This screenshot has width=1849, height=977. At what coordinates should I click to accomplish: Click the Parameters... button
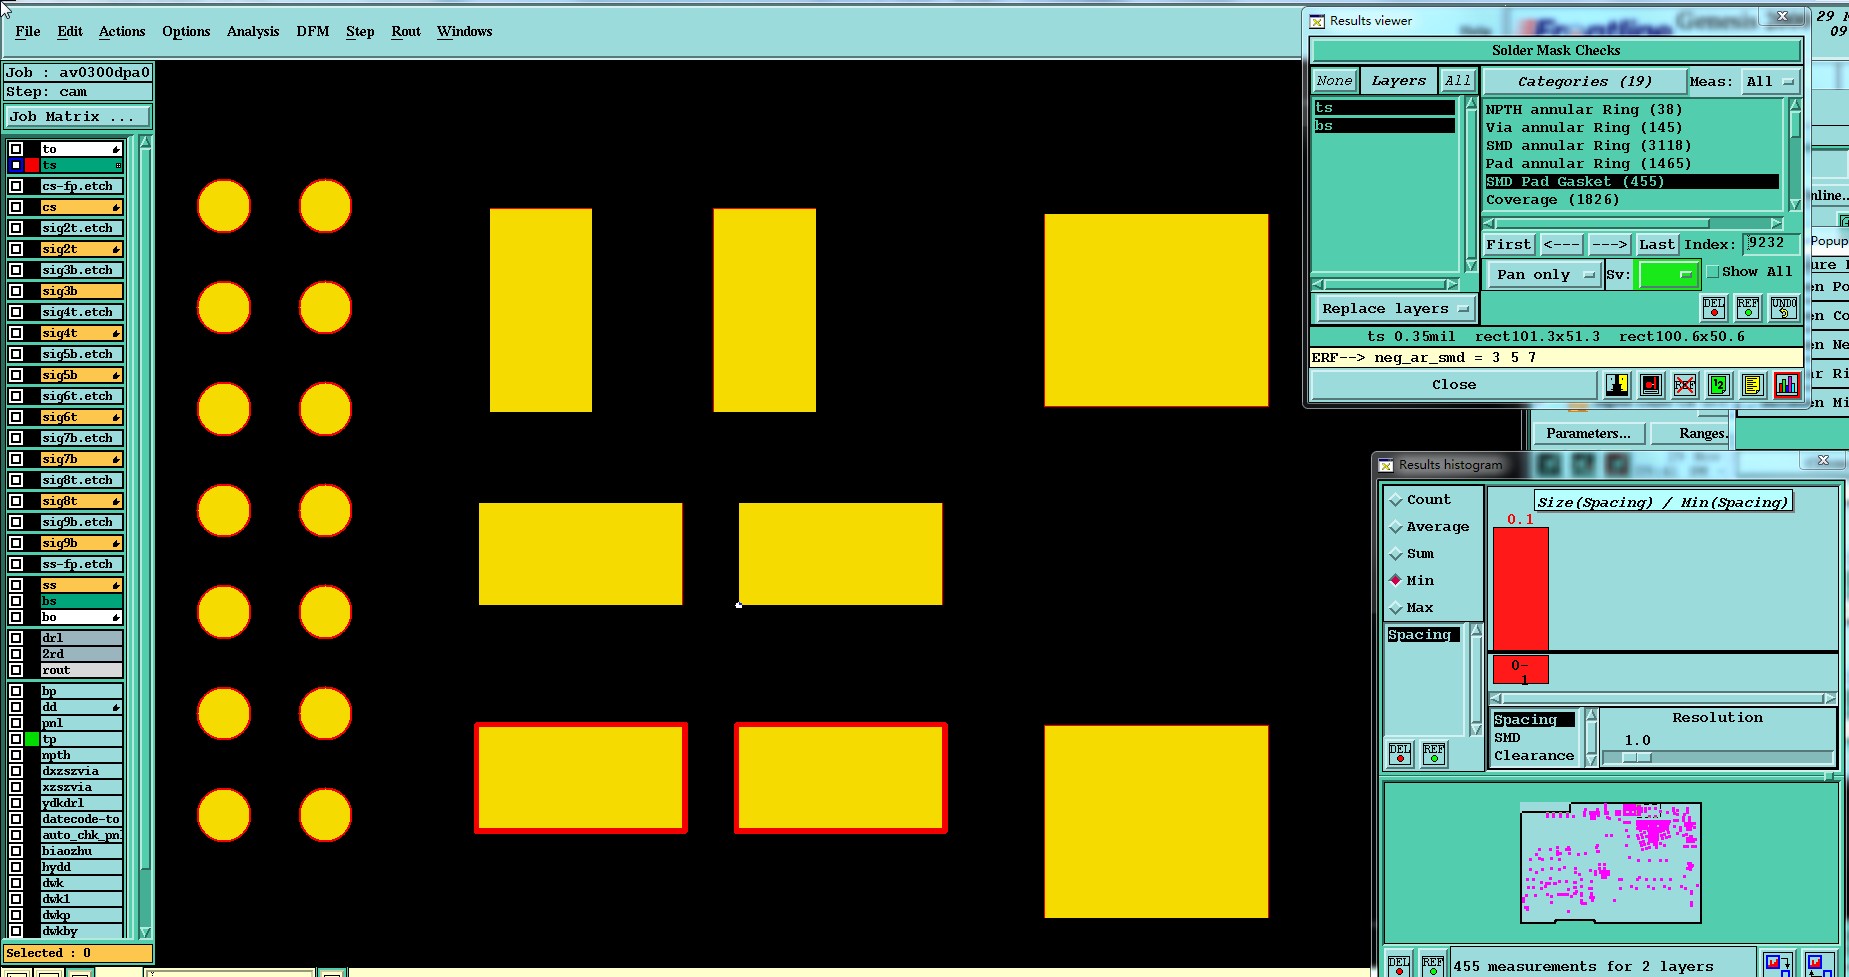pyautogui.click(x=1588, y=434)
